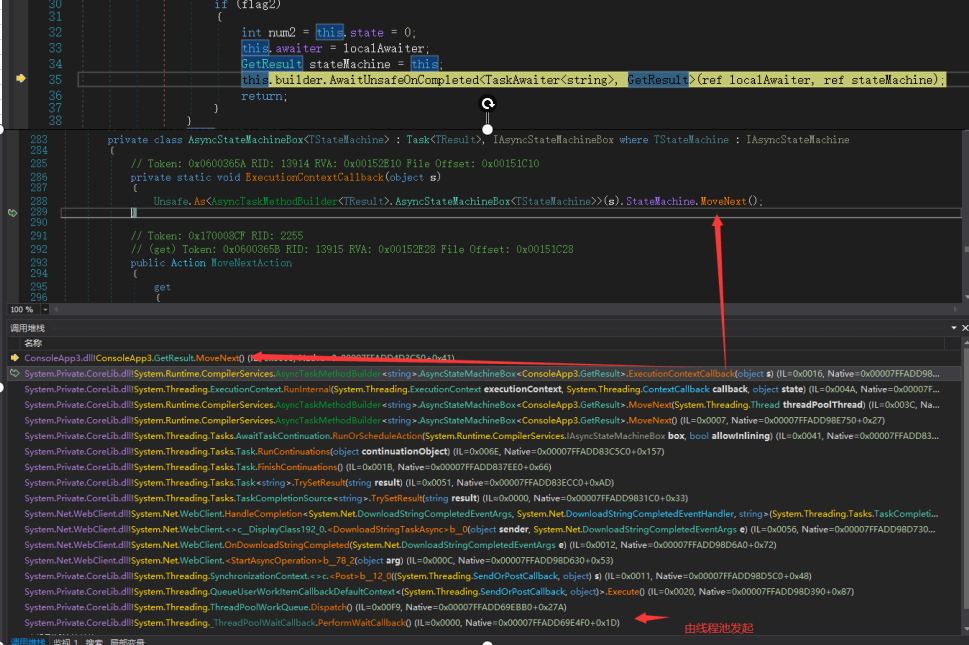Click the 100 % zoom value field

point(21,309)
